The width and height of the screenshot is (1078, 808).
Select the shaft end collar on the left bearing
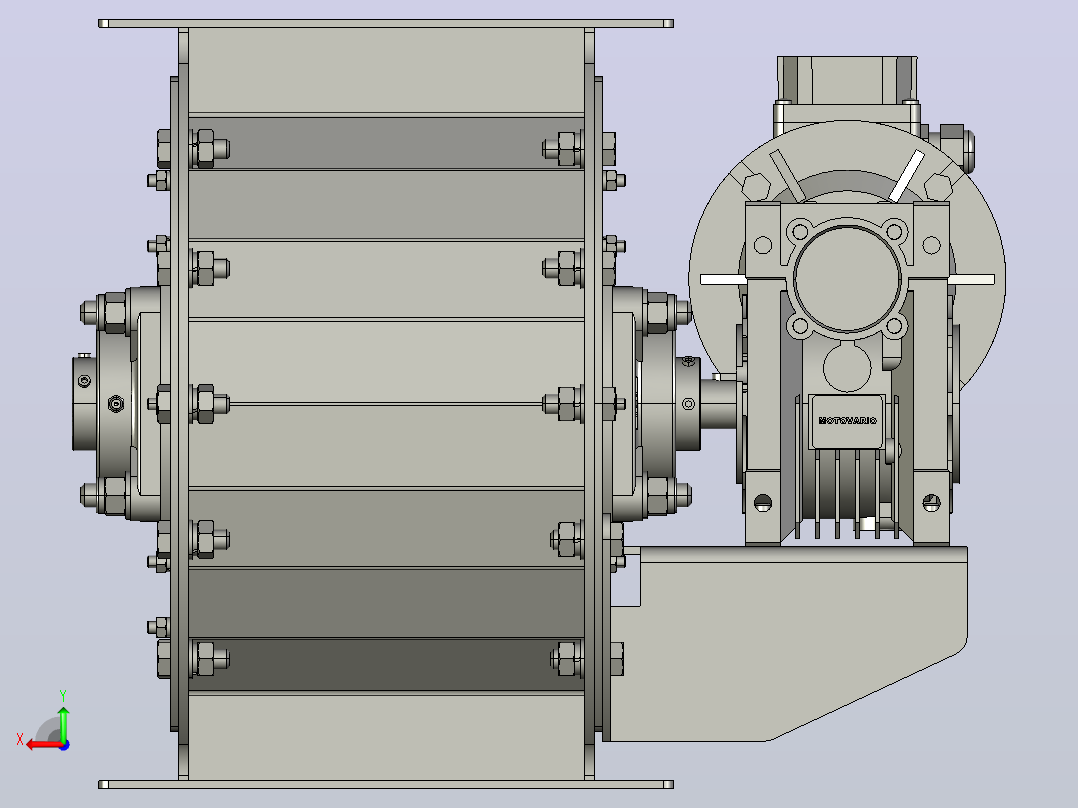pyautogui.click(x=86, y=402)
